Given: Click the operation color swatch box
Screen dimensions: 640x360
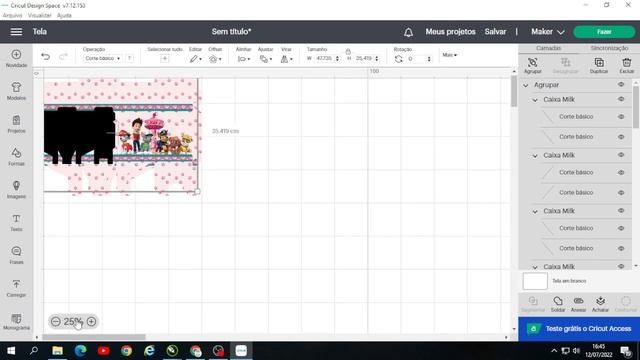Looking at the screenshot, I should pos(129,58).
